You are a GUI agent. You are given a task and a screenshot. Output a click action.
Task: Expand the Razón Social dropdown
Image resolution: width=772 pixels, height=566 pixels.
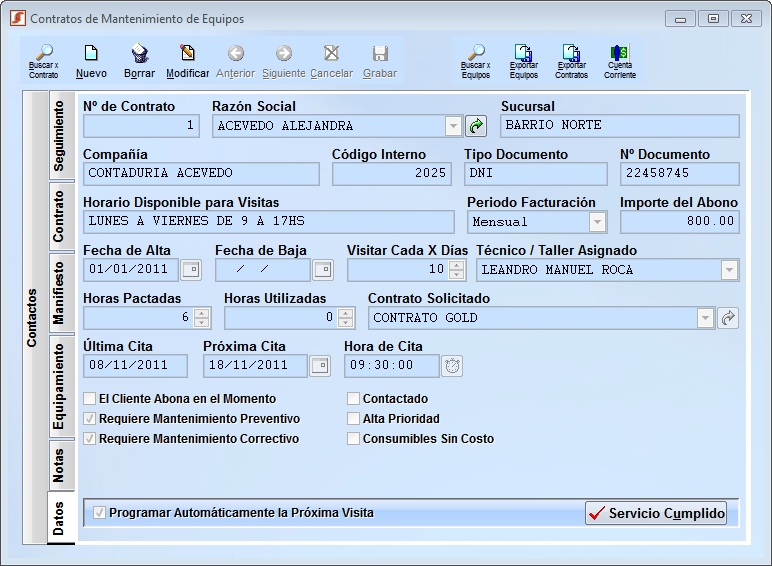pyautogui.click(x=453, y=126)
